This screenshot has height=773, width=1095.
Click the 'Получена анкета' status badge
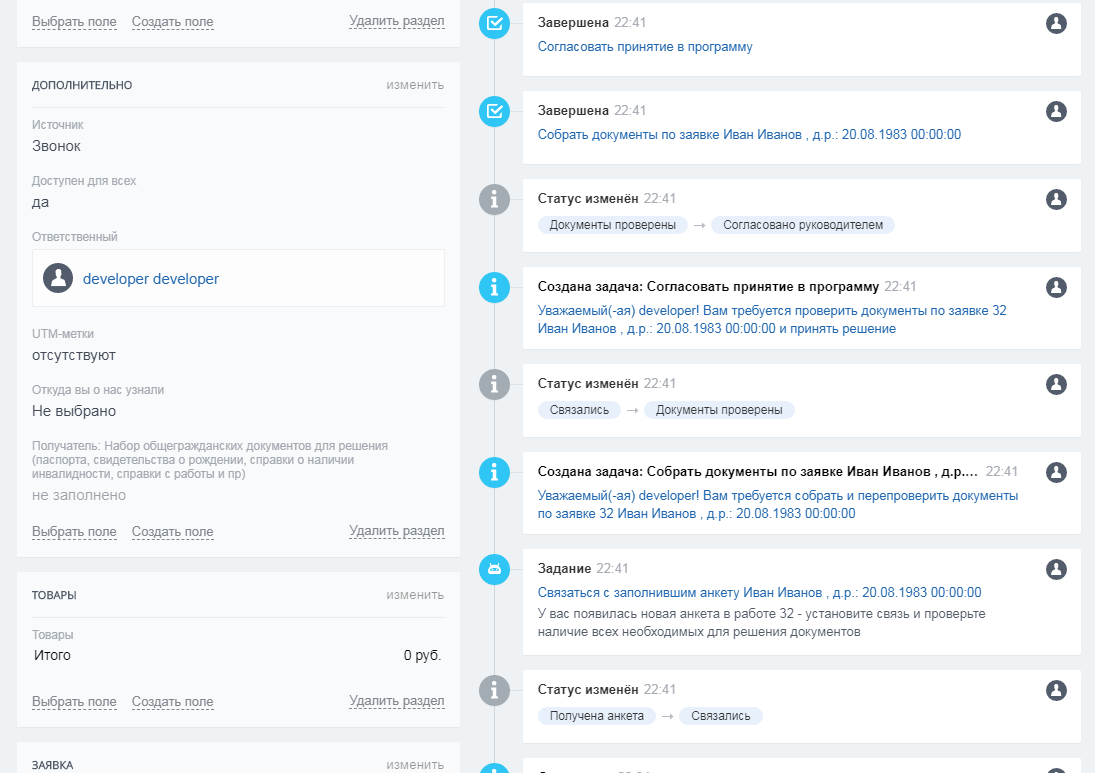(x=597, y=716)
